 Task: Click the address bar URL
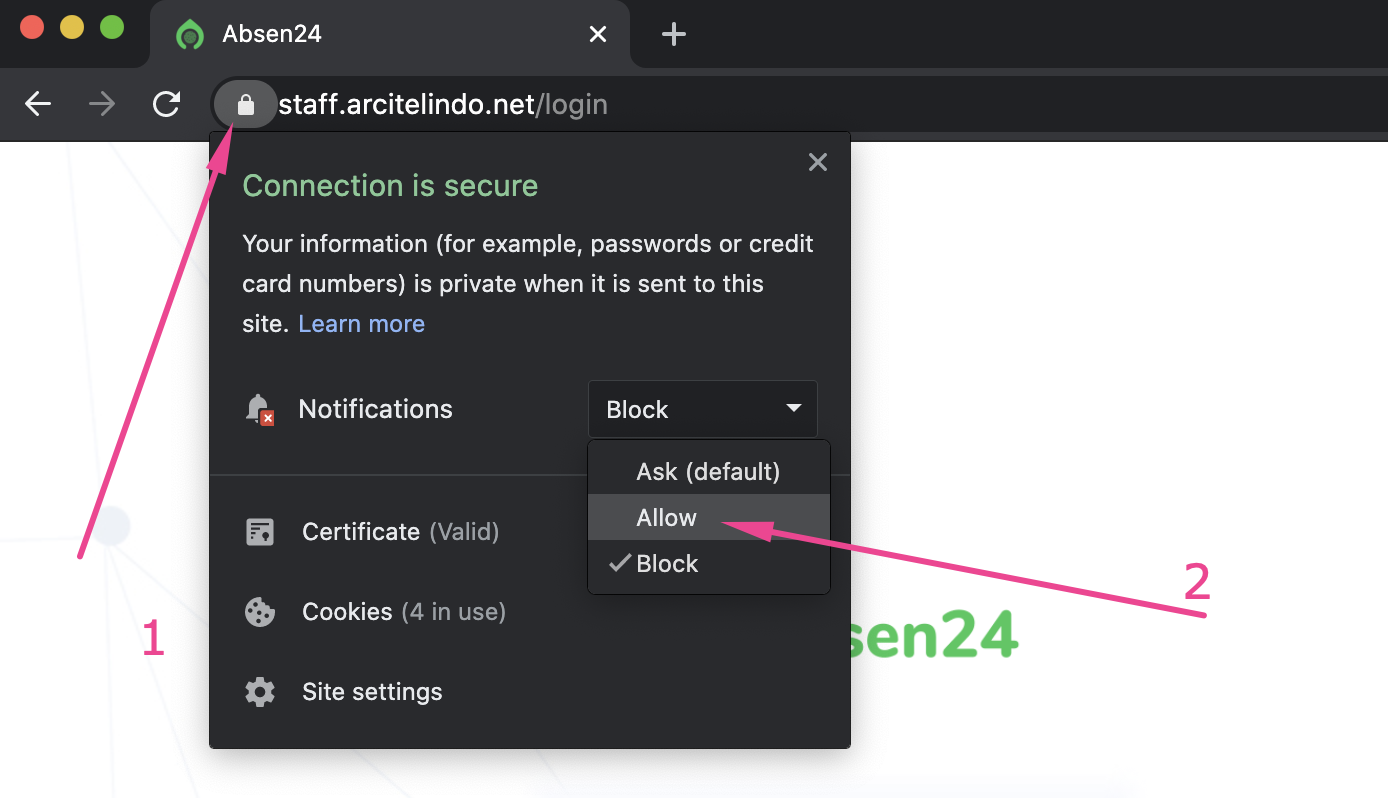(443, 104)
